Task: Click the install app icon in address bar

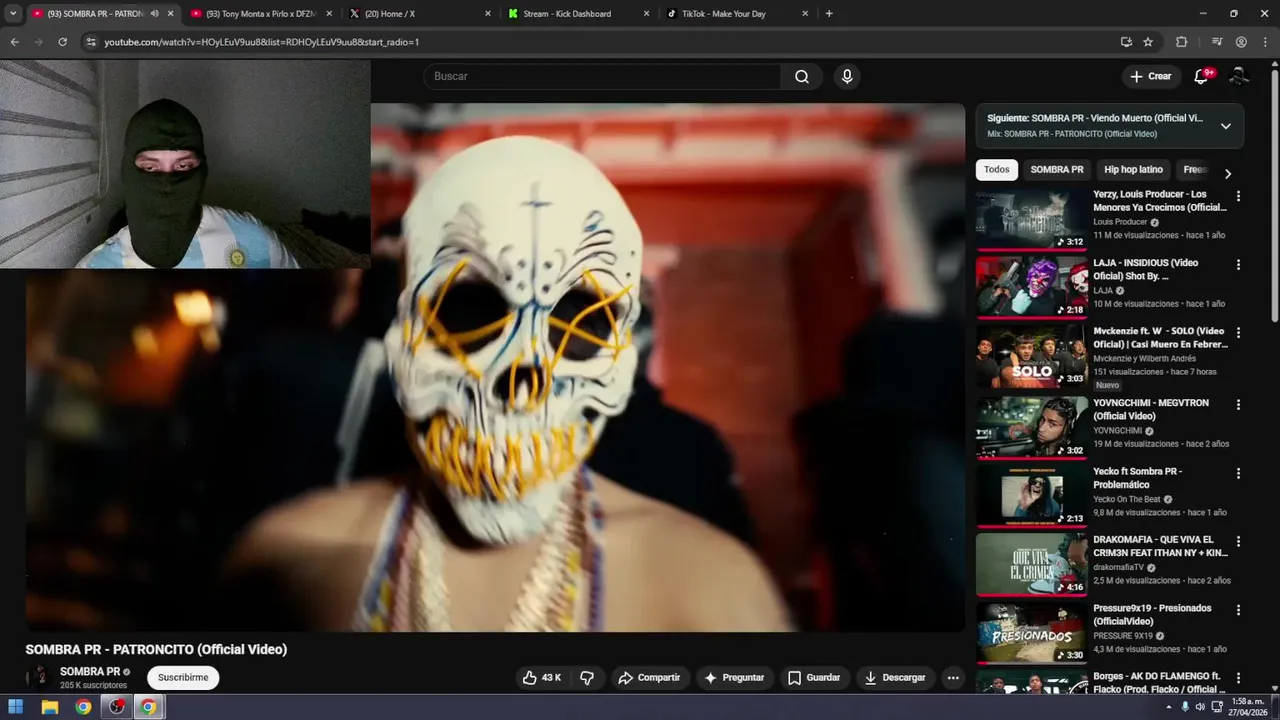Action: tap(1126, 42)
